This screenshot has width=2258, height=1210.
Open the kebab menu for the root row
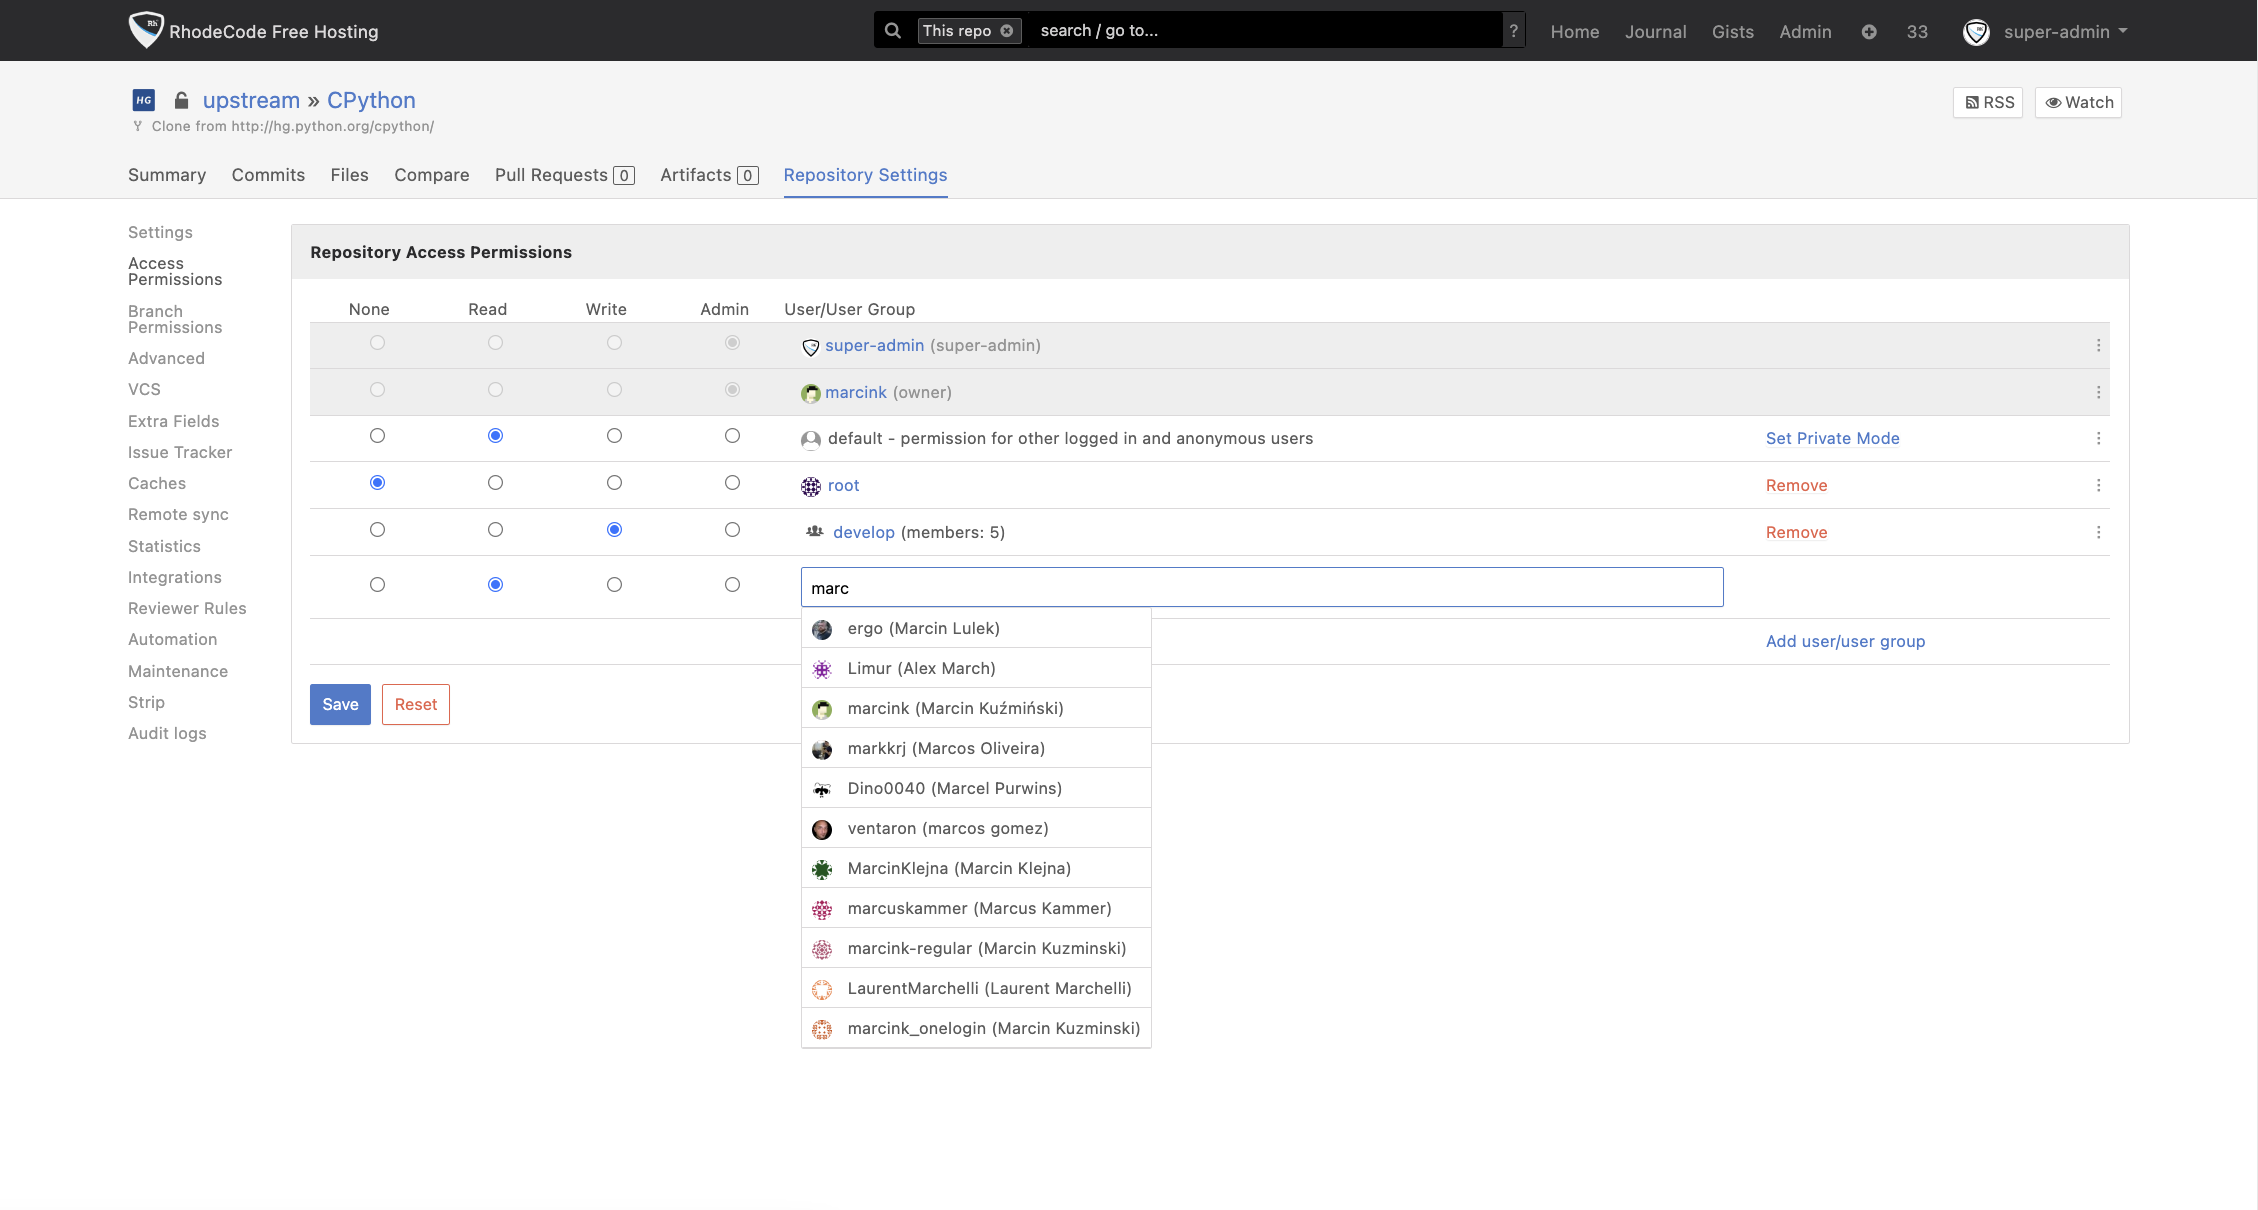pyautogui.click(x=2098, y=485)
